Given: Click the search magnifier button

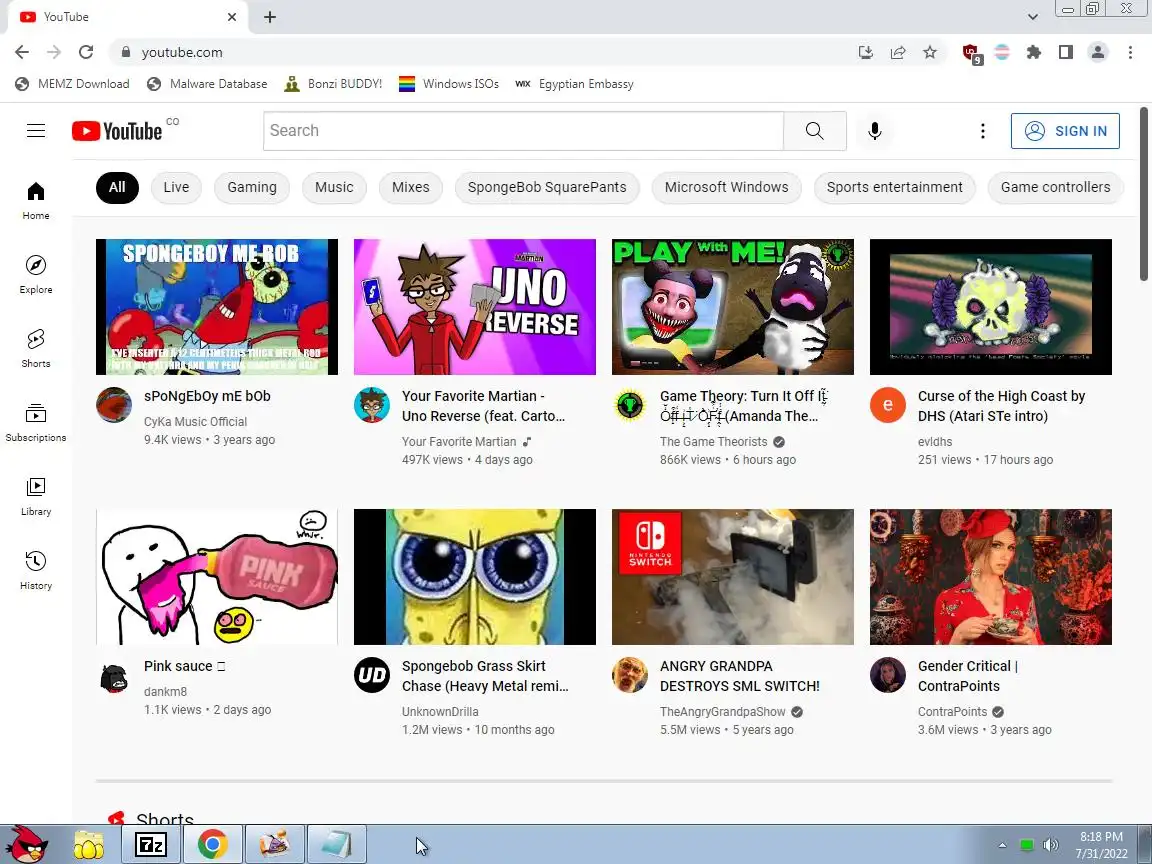Looking at the screenshot, I should click(x=815, y=131).
